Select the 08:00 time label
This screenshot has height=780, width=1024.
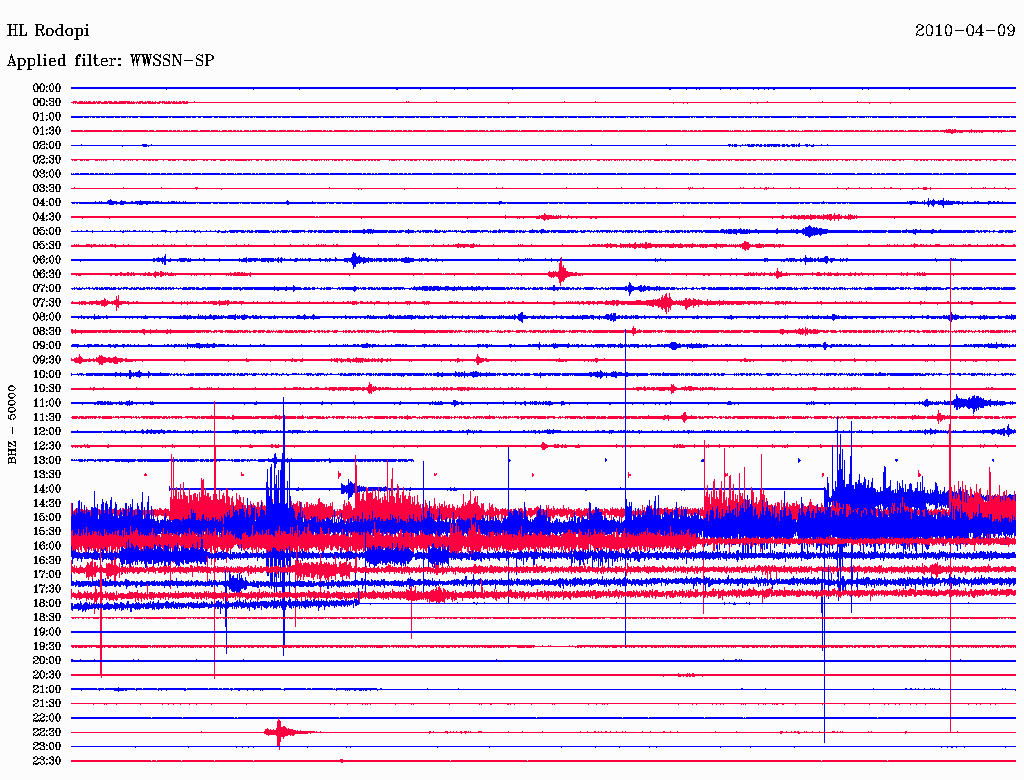(x=47, y=317)
